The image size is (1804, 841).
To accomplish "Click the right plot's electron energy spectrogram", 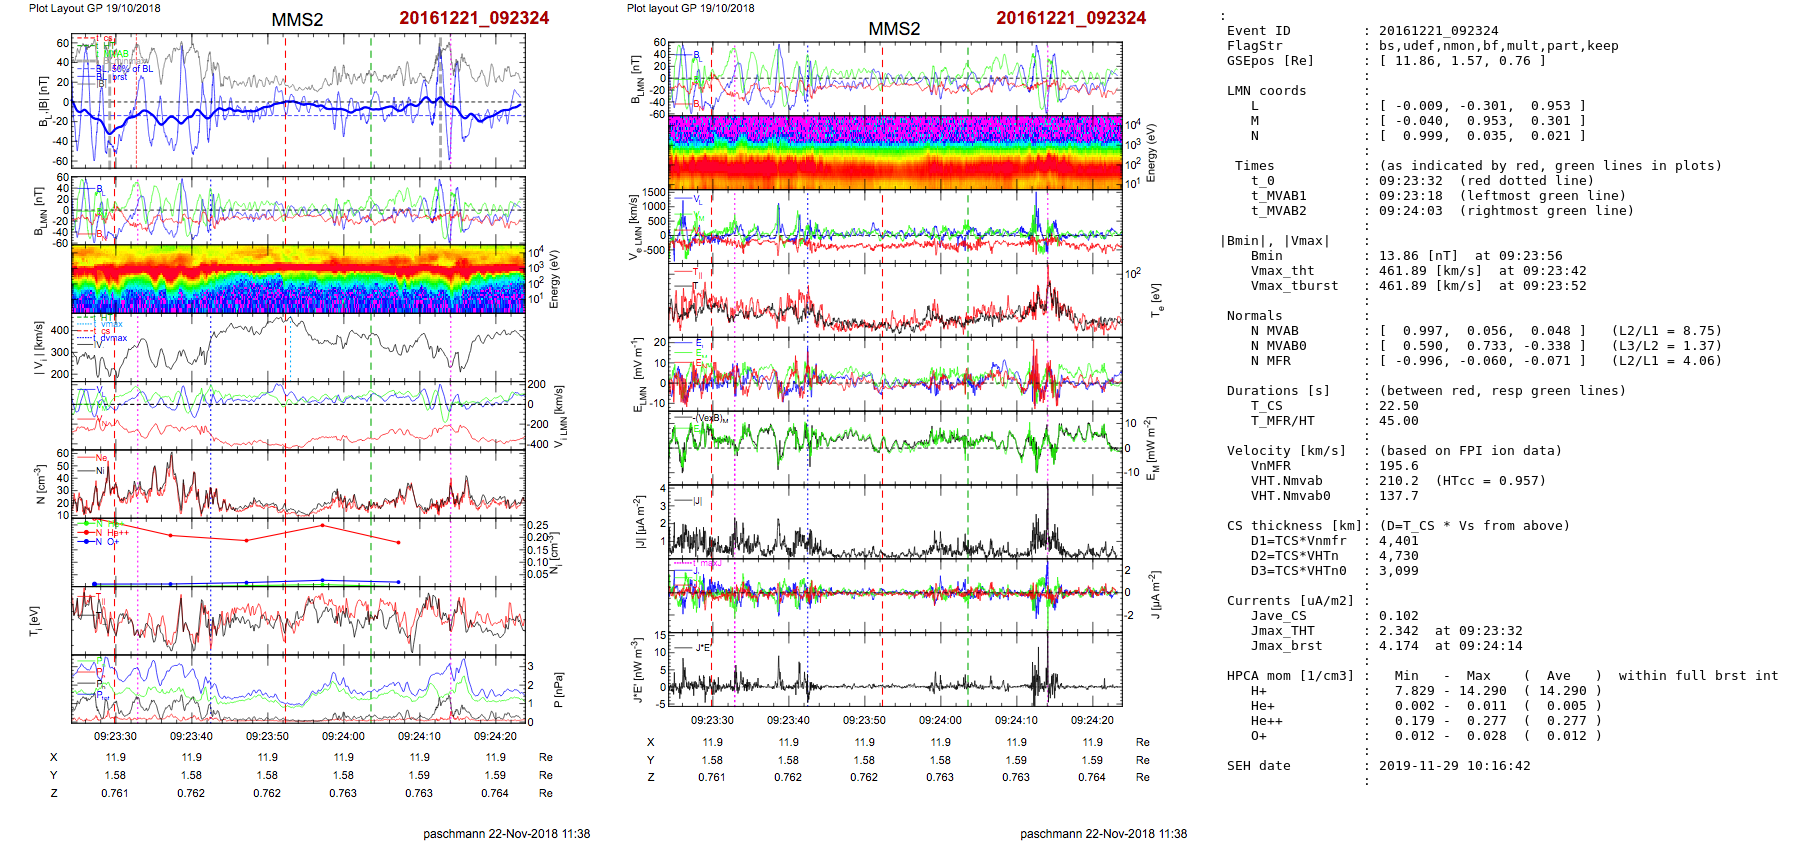I will tap(895, 152).
